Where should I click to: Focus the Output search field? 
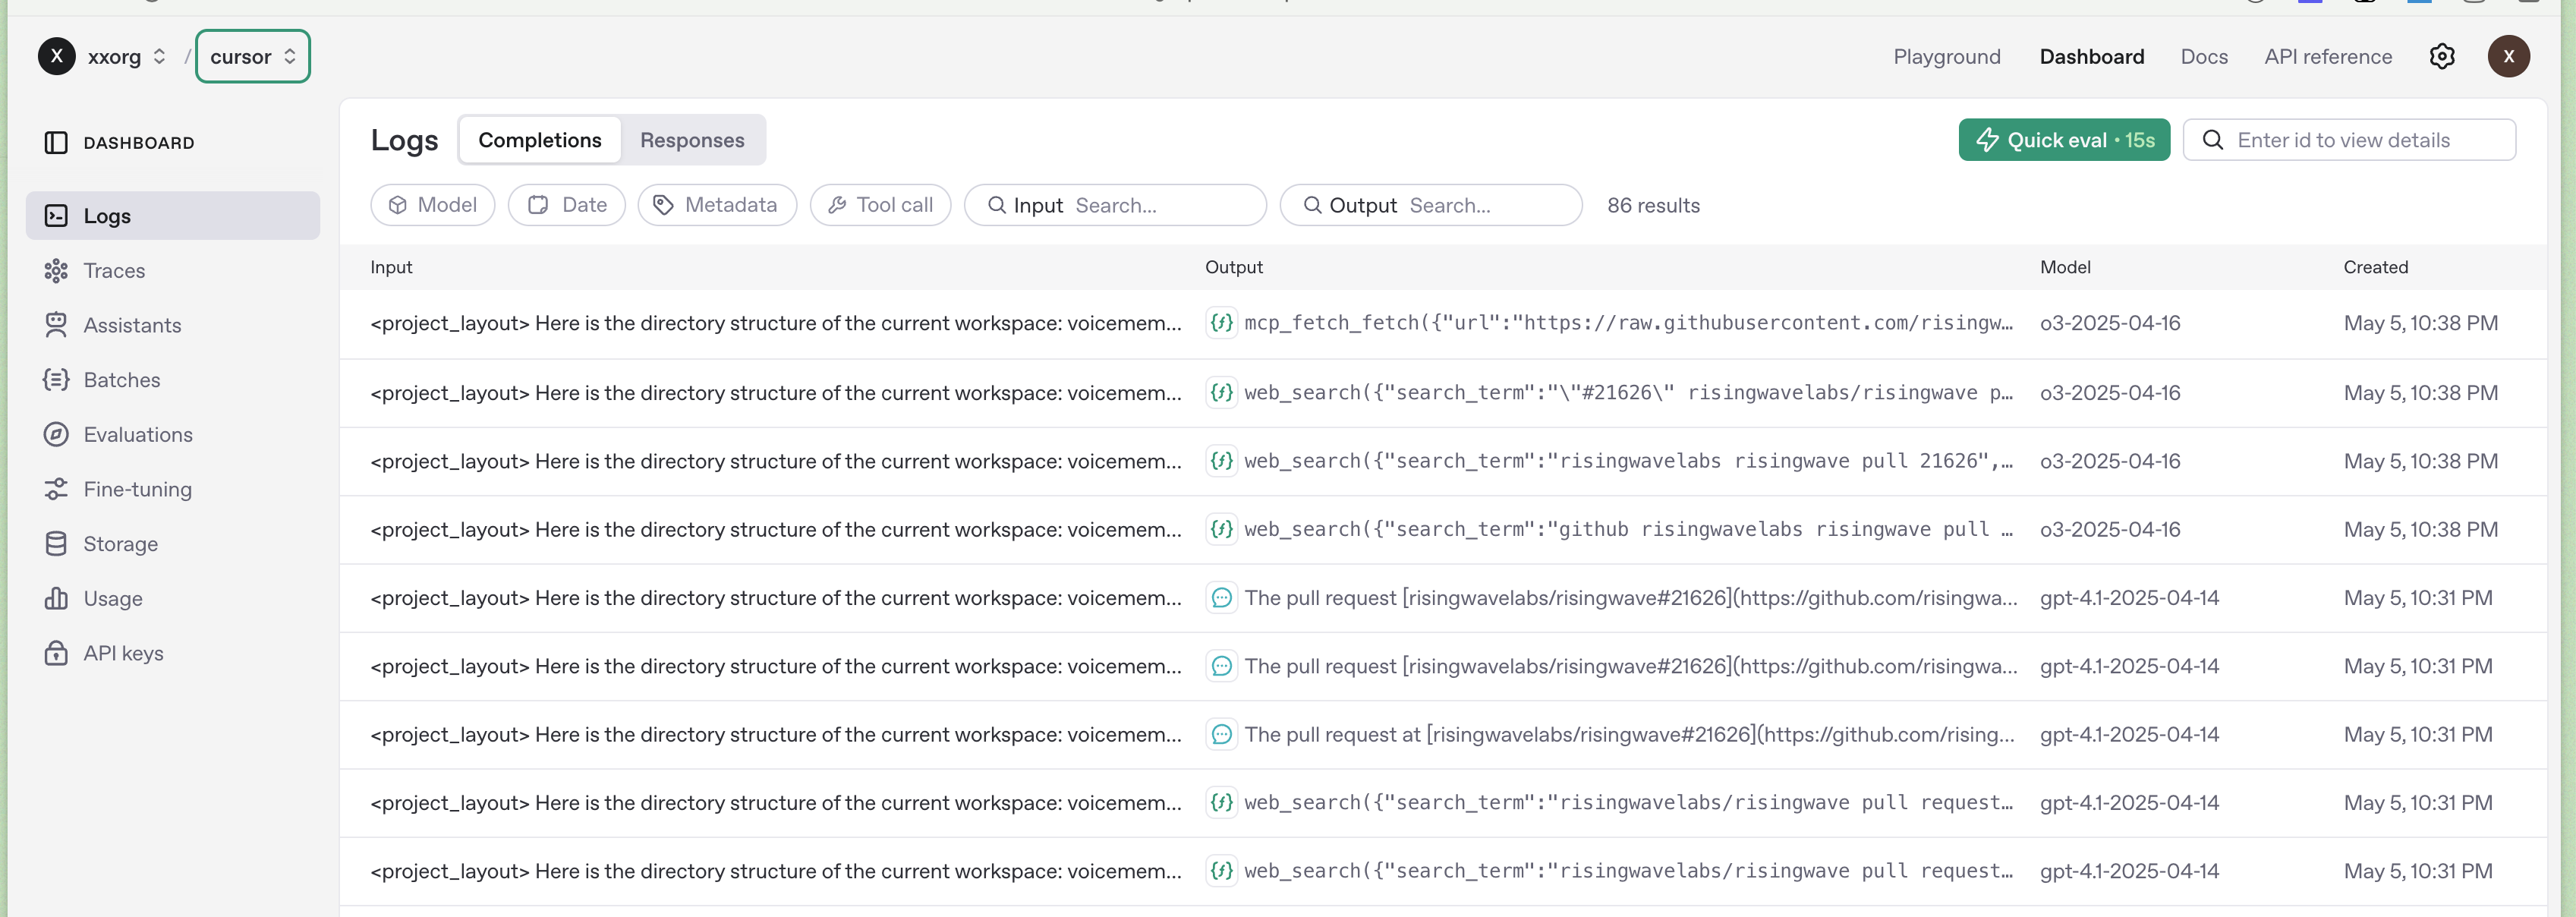(1430, 205)
